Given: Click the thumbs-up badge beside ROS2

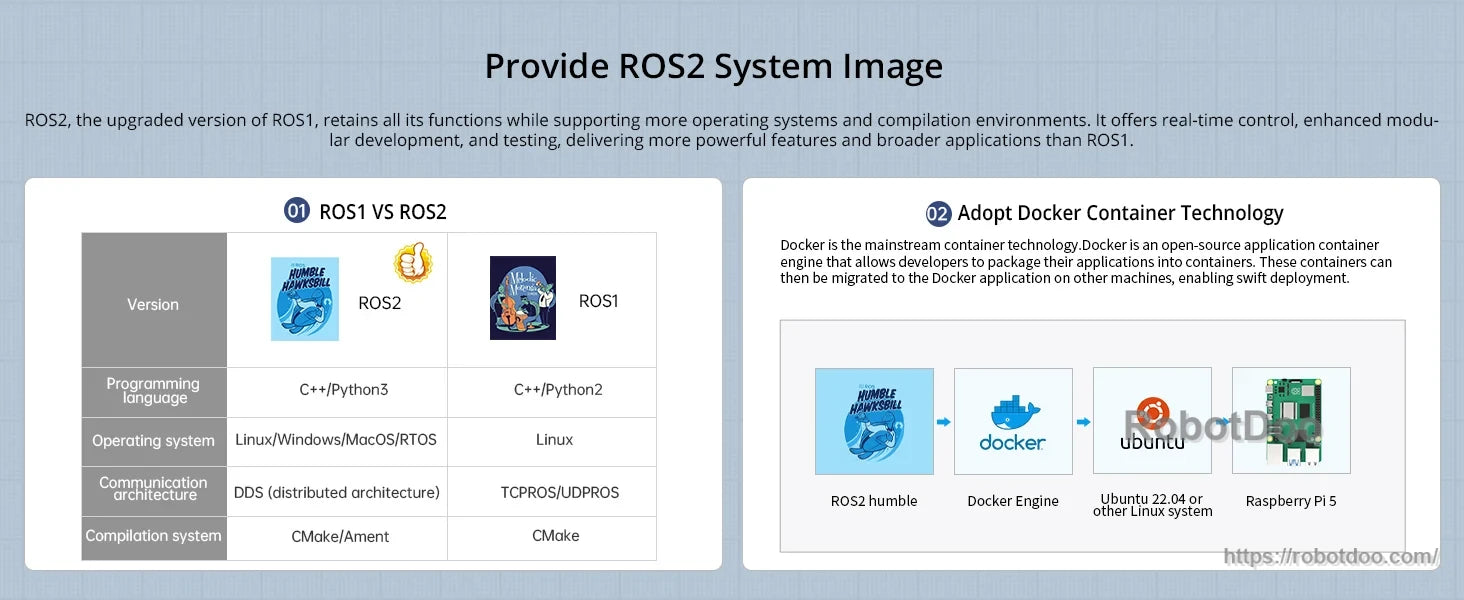Looking at the screenshot, I should click(x=413, y=262).
